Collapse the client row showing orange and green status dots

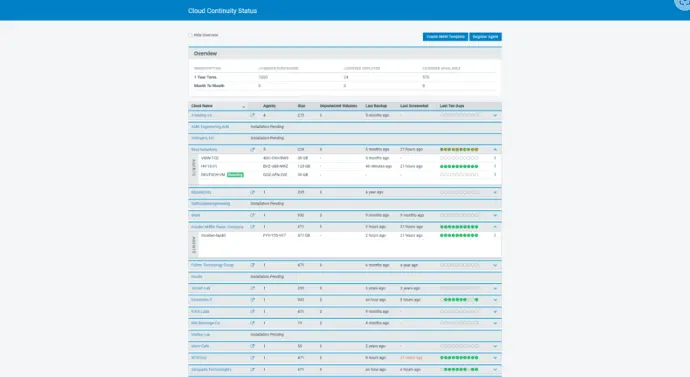(x=495, y=150)
